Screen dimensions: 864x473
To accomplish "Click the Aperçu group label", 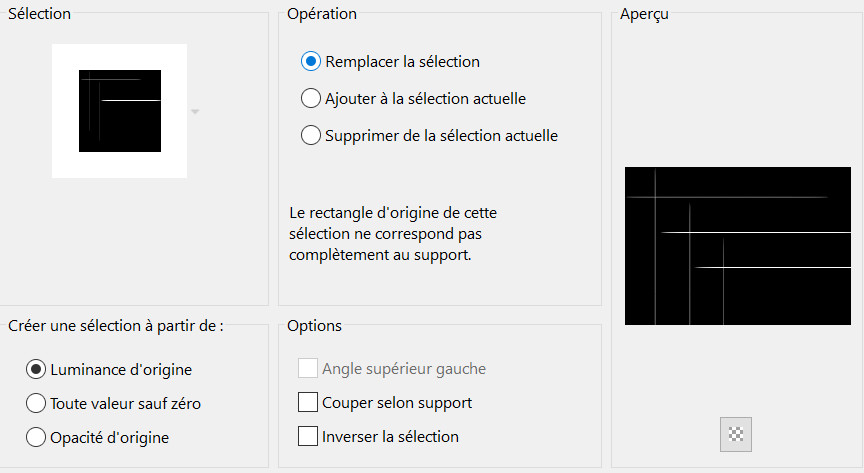I will [x=644, y=14].
